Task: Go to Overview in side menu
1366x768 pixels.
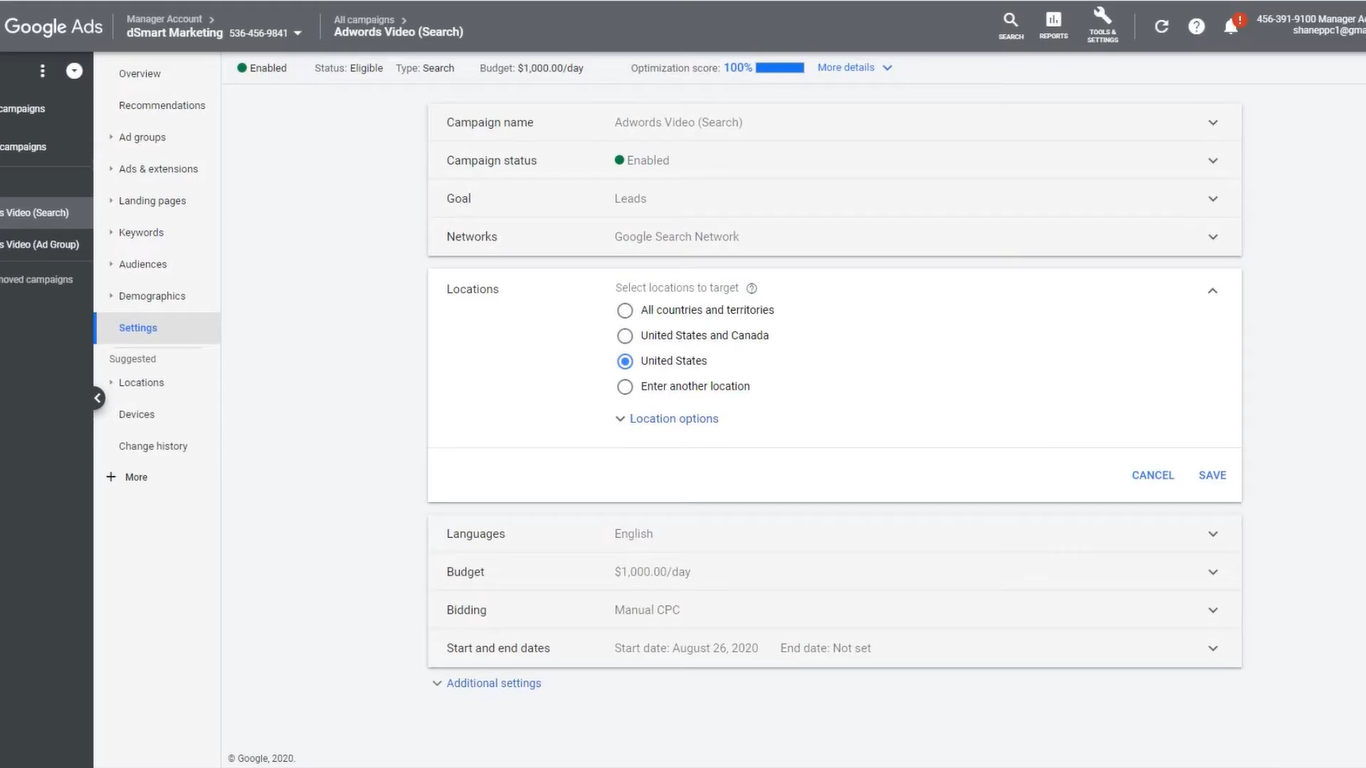Action: pyautogui.click(x=140, y=74)
